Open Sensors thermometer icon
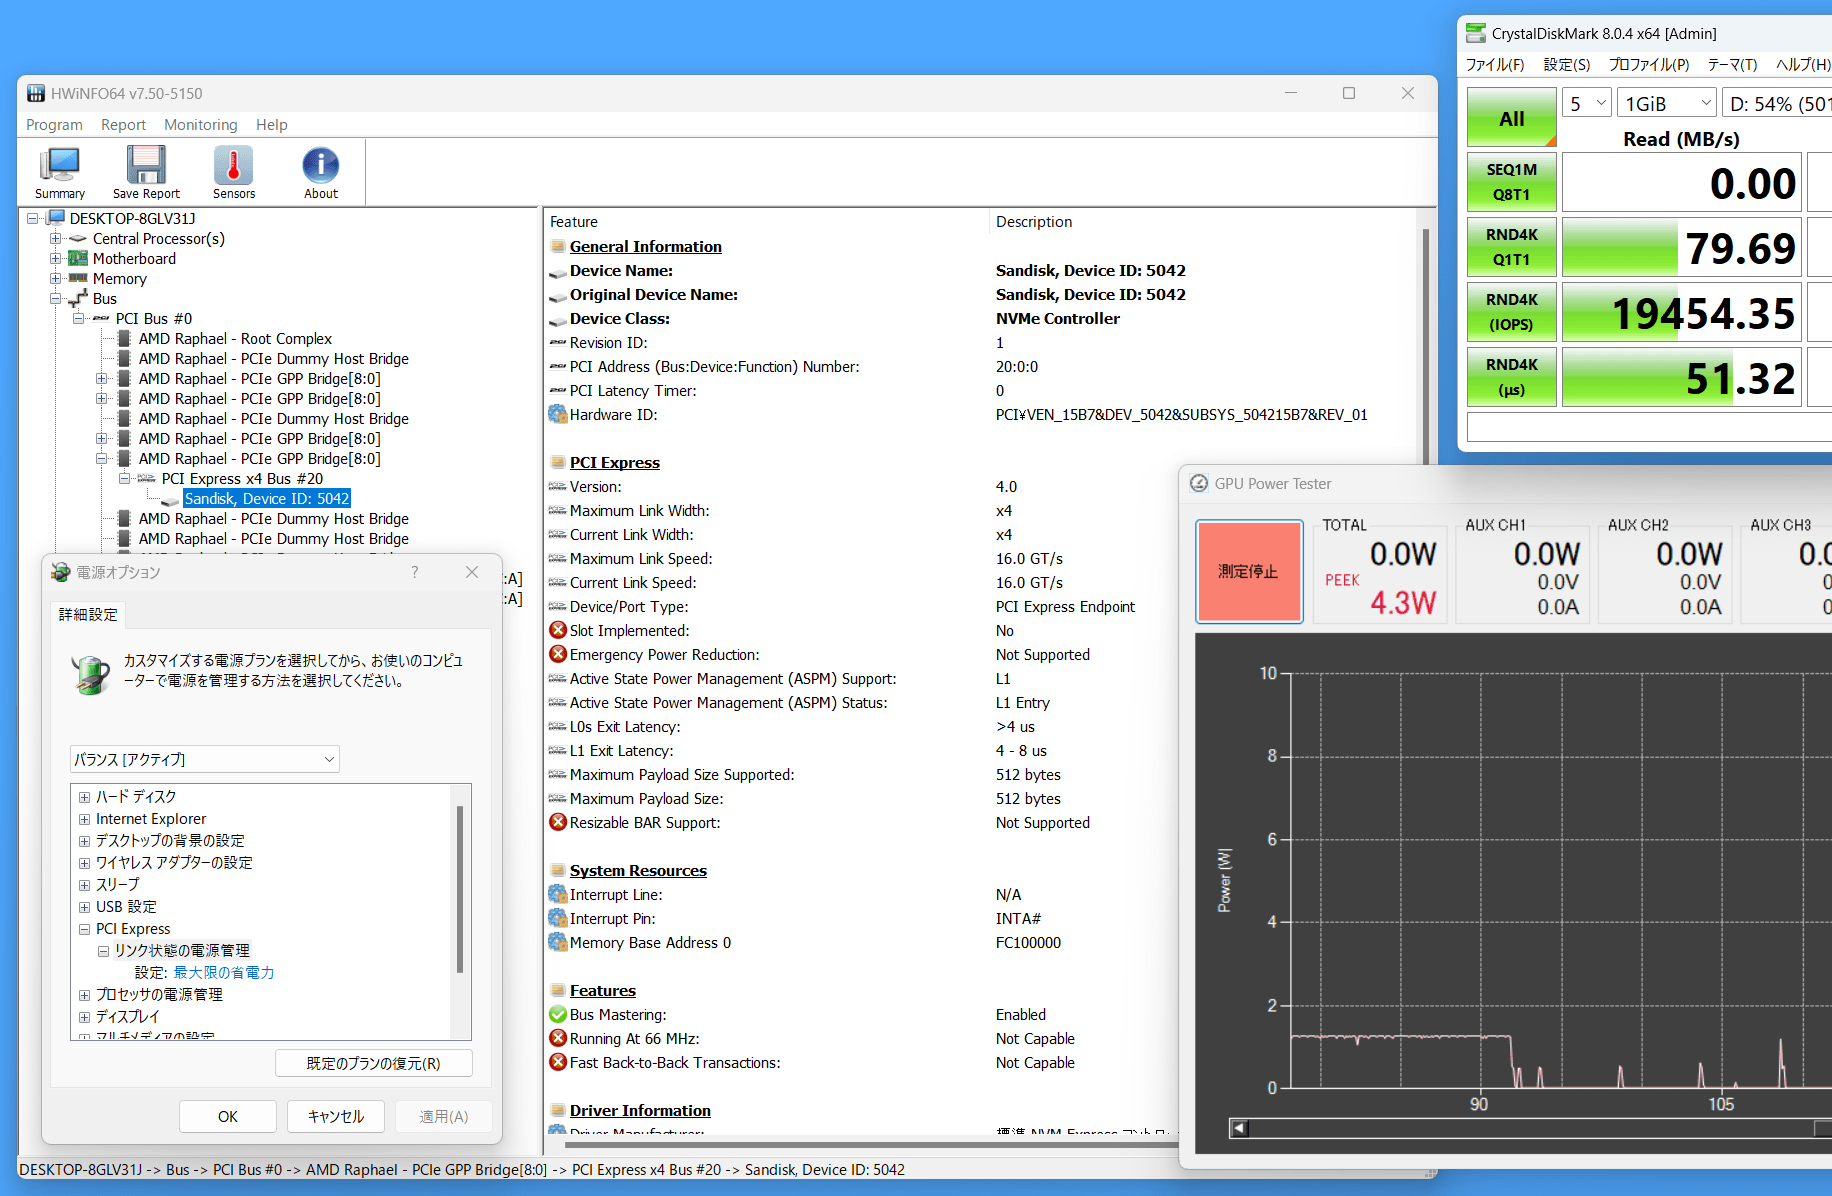Viewport: 1832px width, 1196px height. pos(233,172)
